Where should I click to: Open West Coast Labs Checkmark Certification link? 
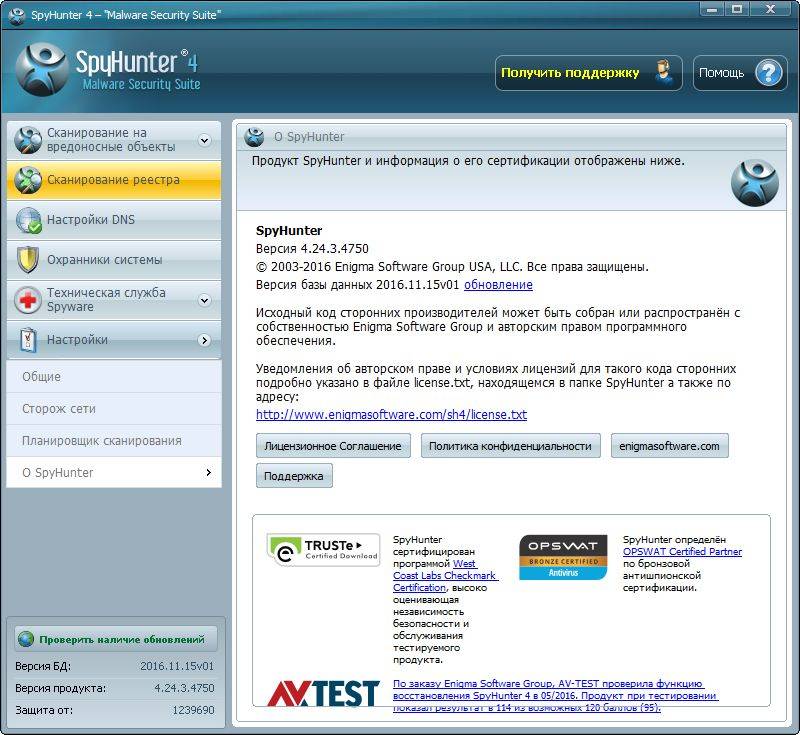tap(445, 575)
